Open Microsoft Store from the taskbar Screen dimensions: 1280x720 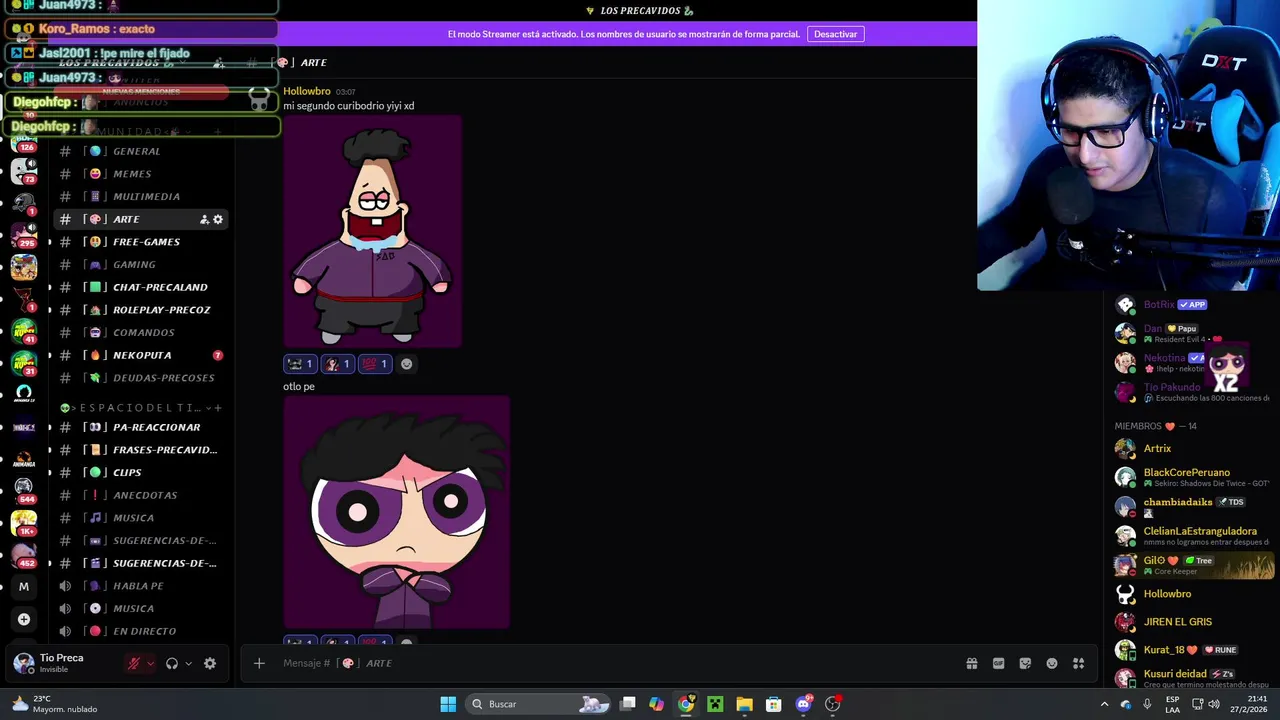coord(773,704)
